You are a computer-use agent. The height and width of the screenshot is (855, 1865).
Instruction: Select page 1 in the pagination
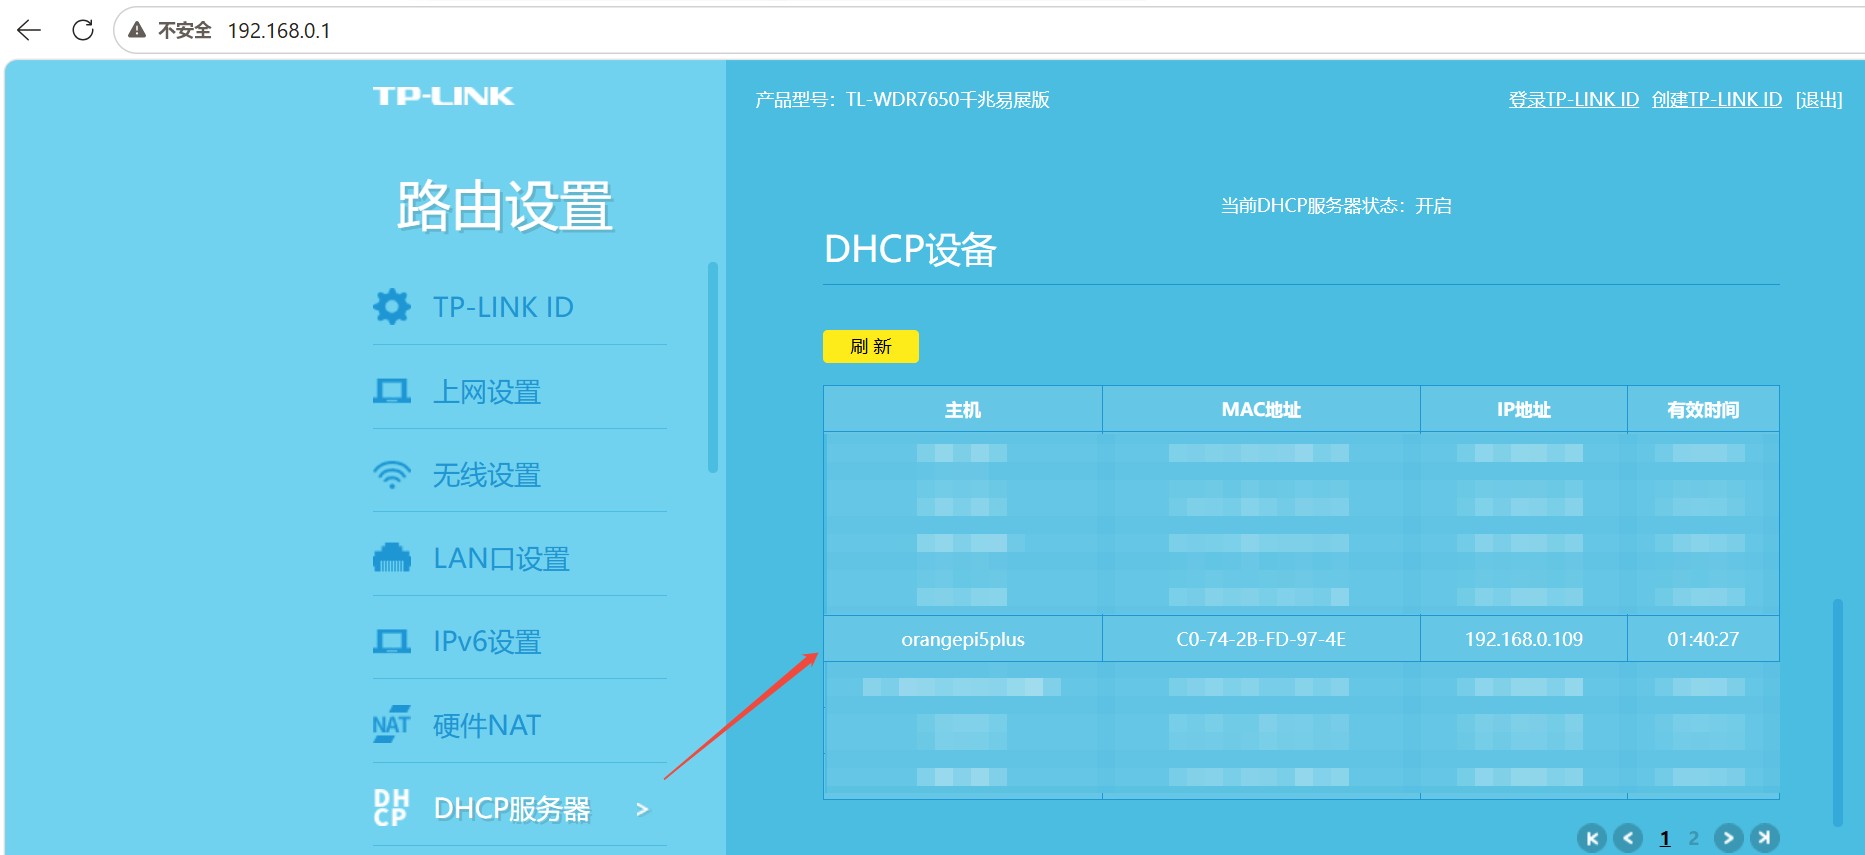tap(1665, 838)
